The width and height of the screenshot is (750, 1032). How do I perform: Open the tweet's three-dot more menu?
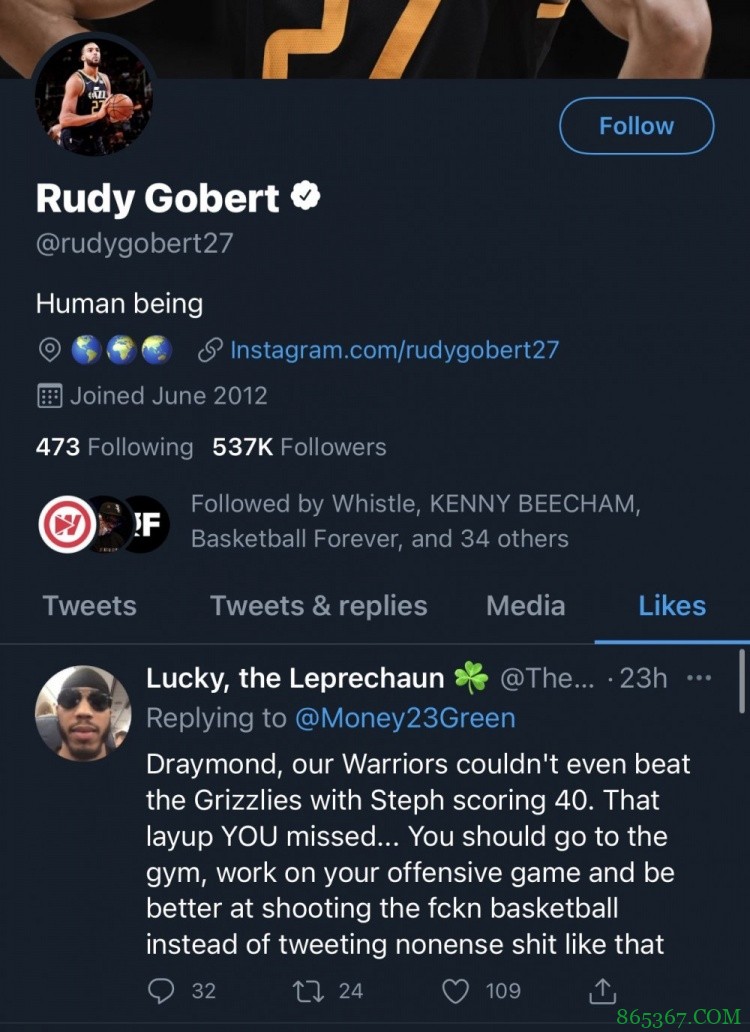tap(700, 678)
